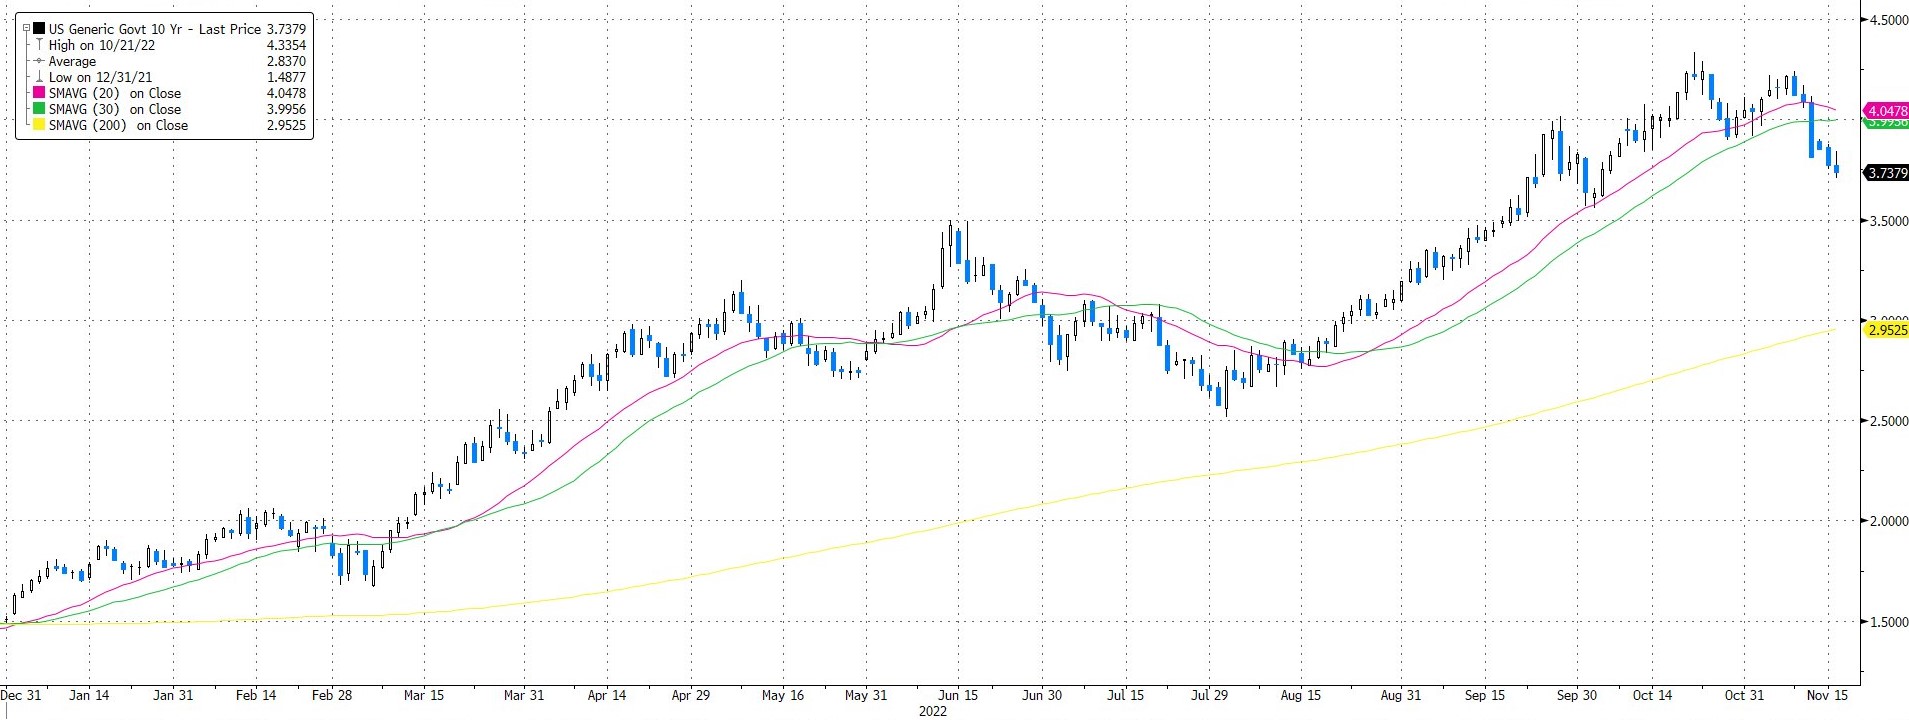Click the 2022 year label under the axis
1909x720 pixels.
pos(932,711)
